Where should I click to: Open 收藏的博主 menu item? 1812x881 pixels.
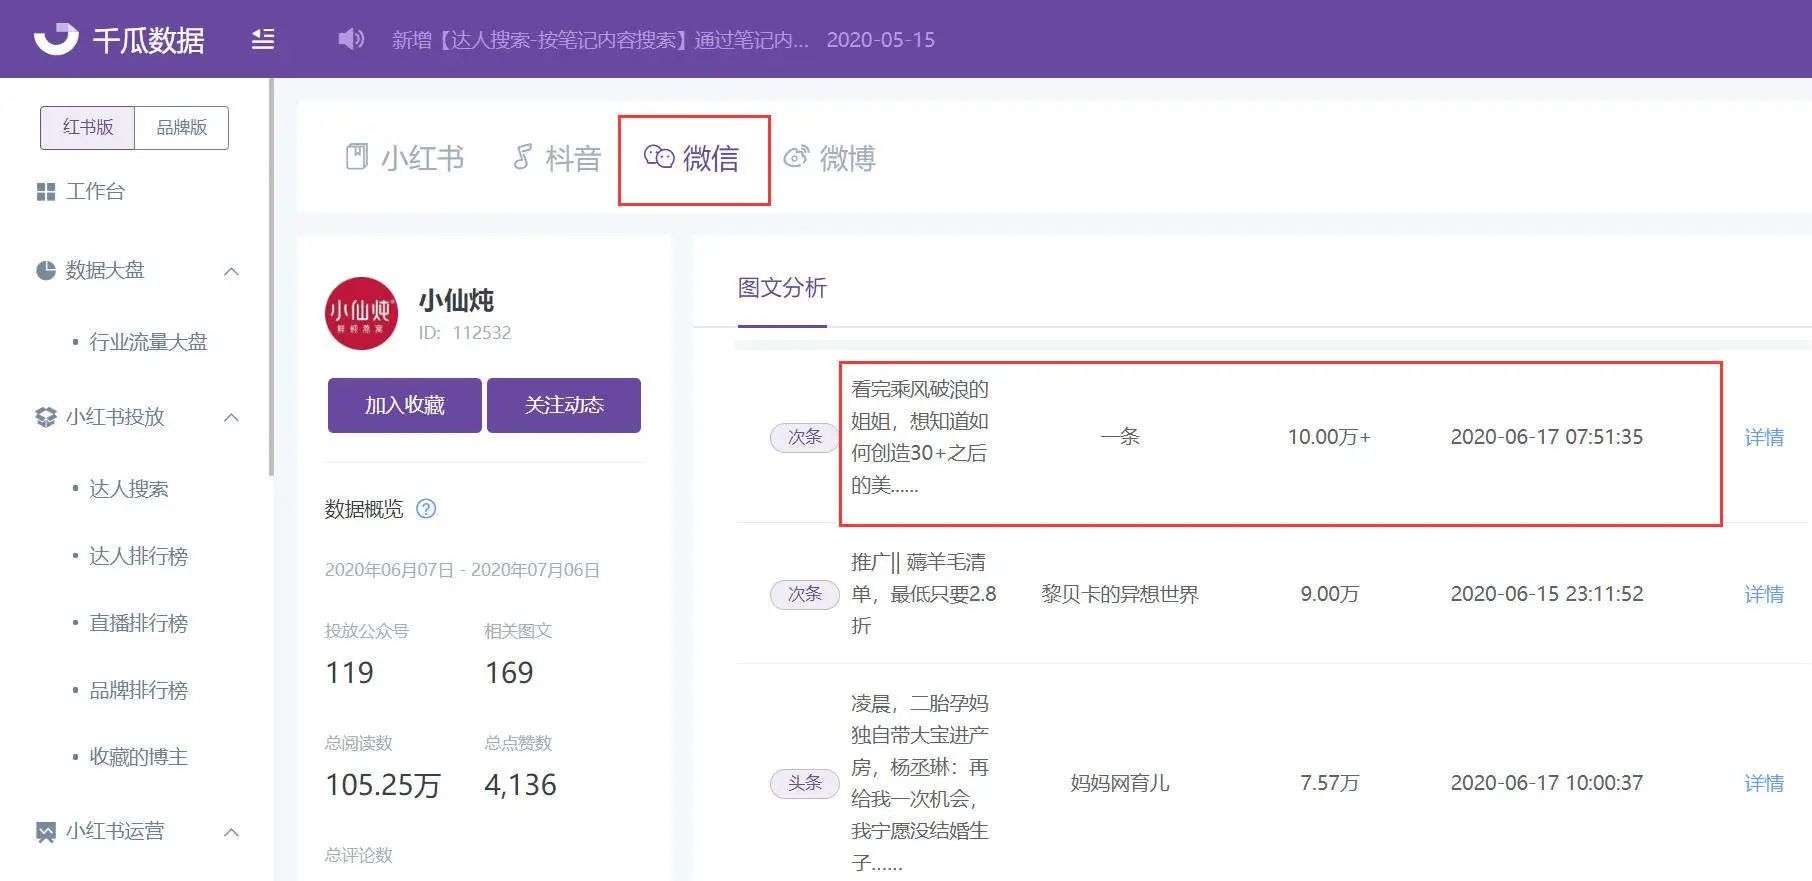tap(138, 757)
